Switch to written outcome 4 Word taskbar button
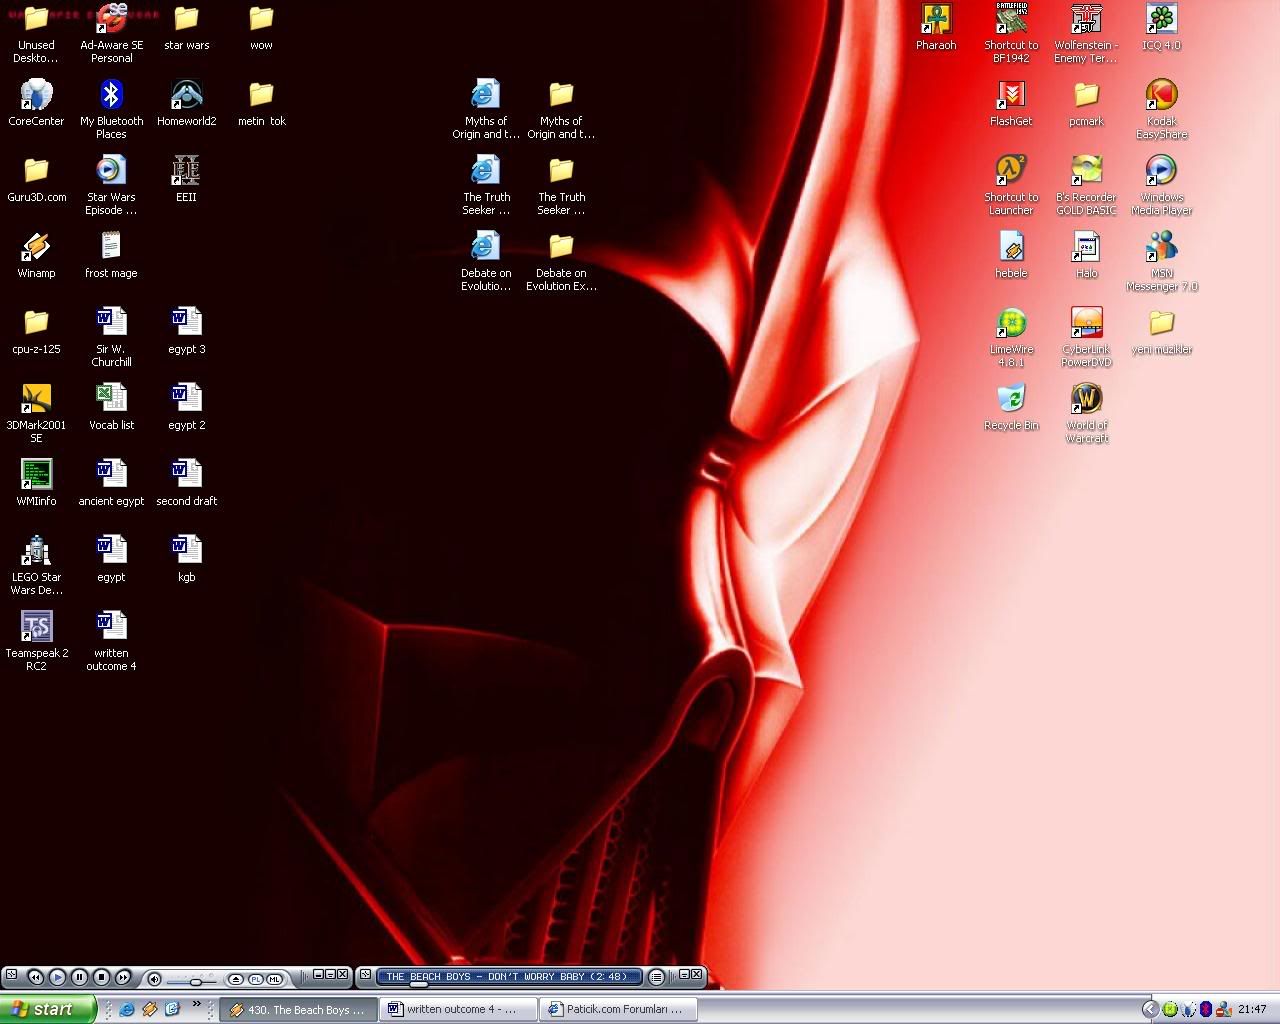 (459, 1010)
